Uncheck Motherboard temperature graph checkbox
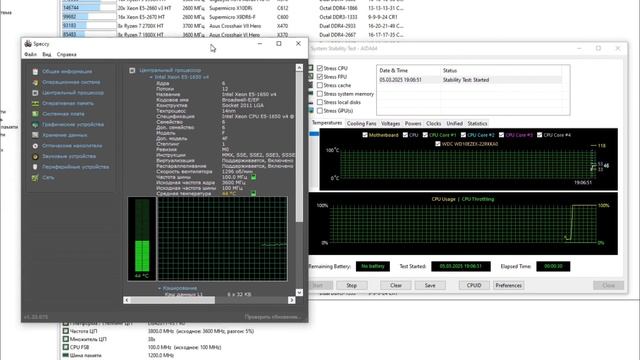640x360 pixels. 365,135
